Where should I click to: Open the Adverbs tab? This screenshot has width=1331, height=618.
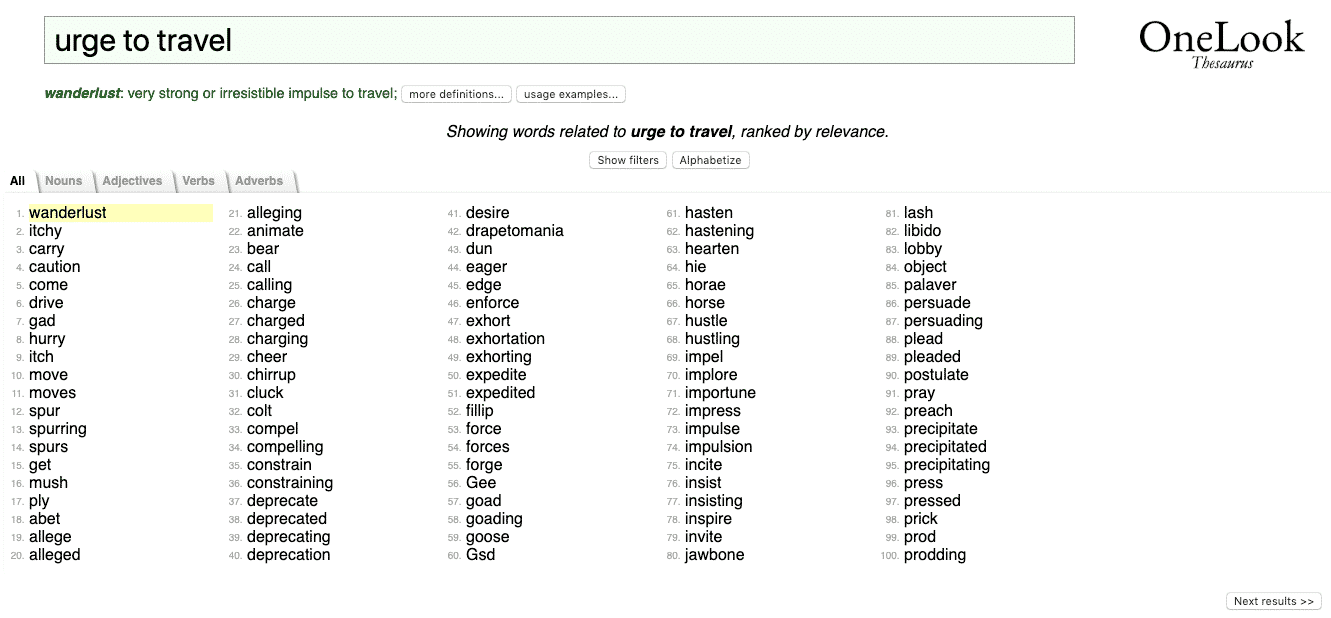[259, 181]
